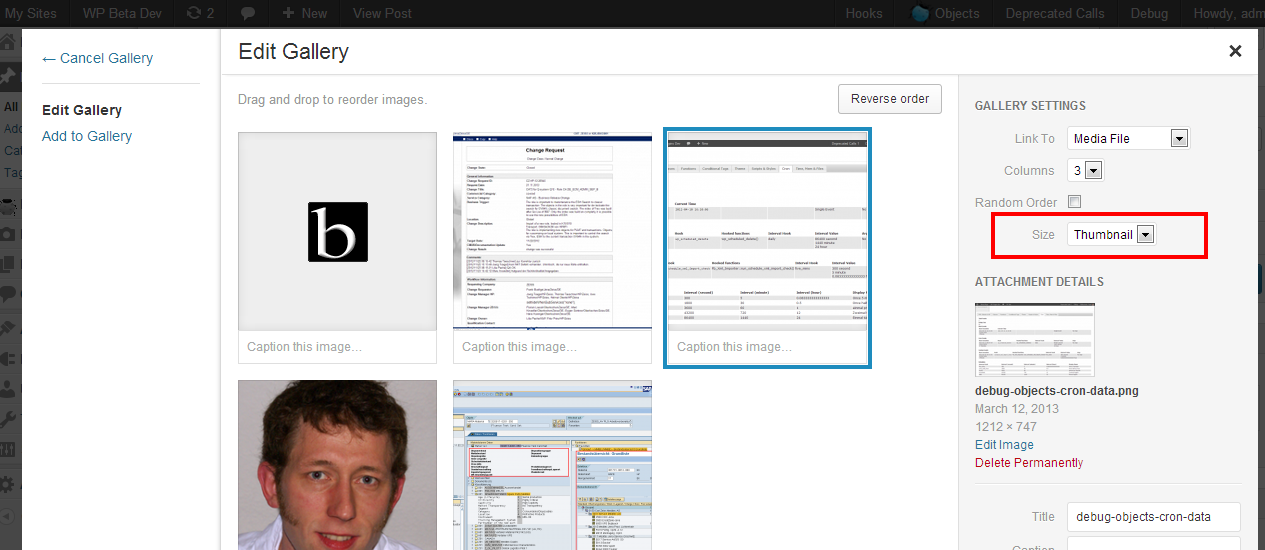Screen dimensions: 1265x550
Task: Click caption field under Change Request image
Action: click(552, 347)
